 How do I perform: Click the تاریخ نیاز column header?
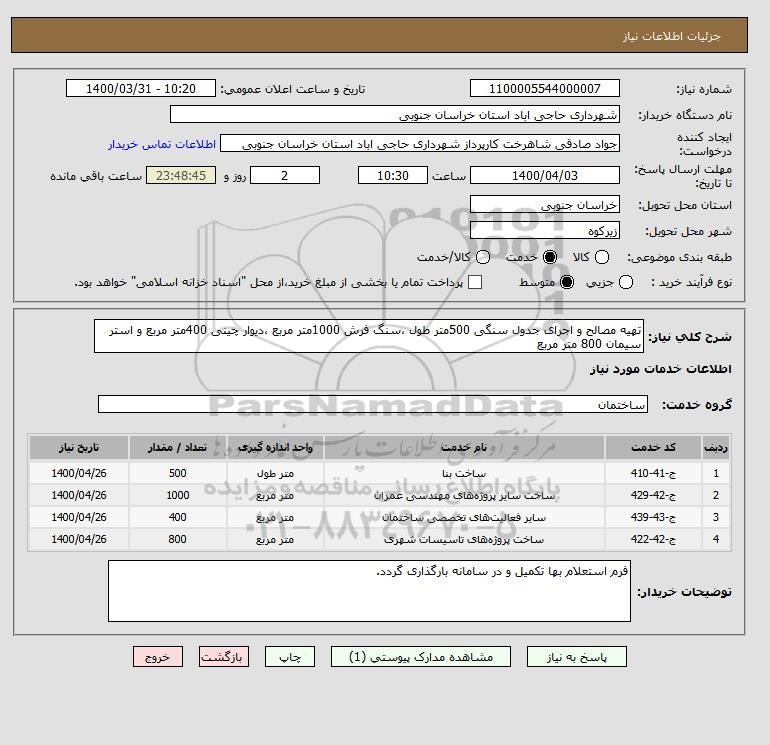(79, 447)
